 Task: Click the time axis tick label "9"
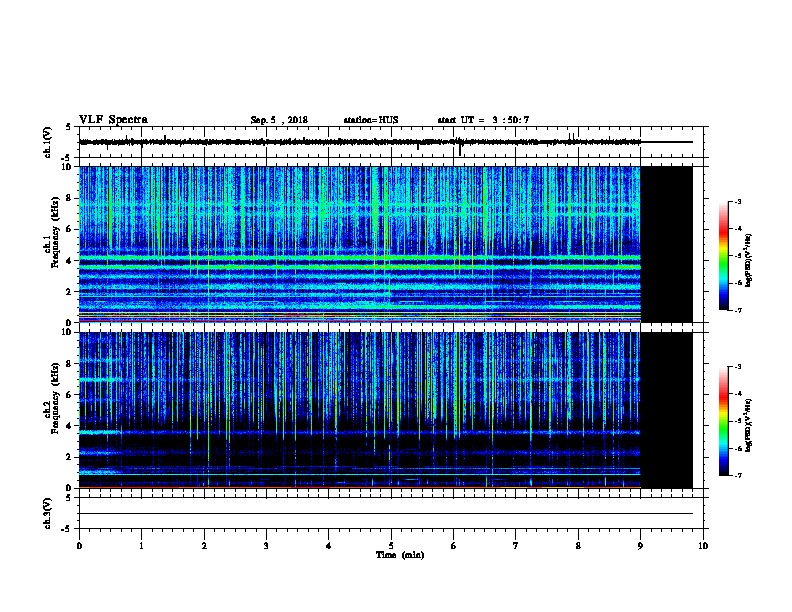click(x=640, y=545)
